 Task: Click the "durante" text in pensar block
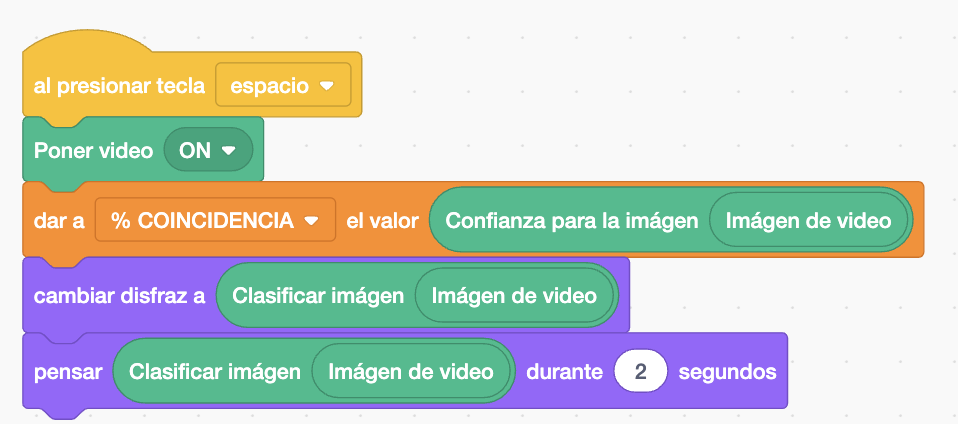click(x=565, y=372)
